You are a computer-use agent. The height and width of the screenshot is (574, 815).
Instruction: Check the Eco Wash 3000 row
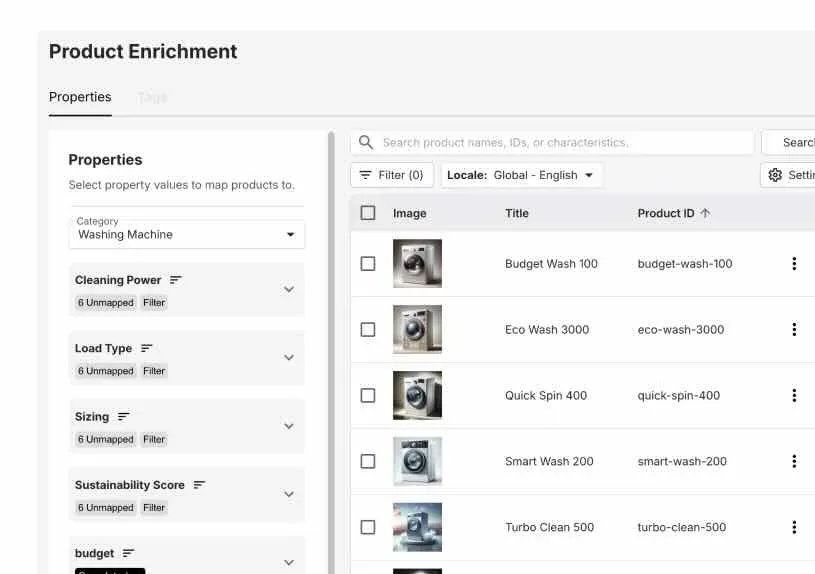click(x=368, y=329)
